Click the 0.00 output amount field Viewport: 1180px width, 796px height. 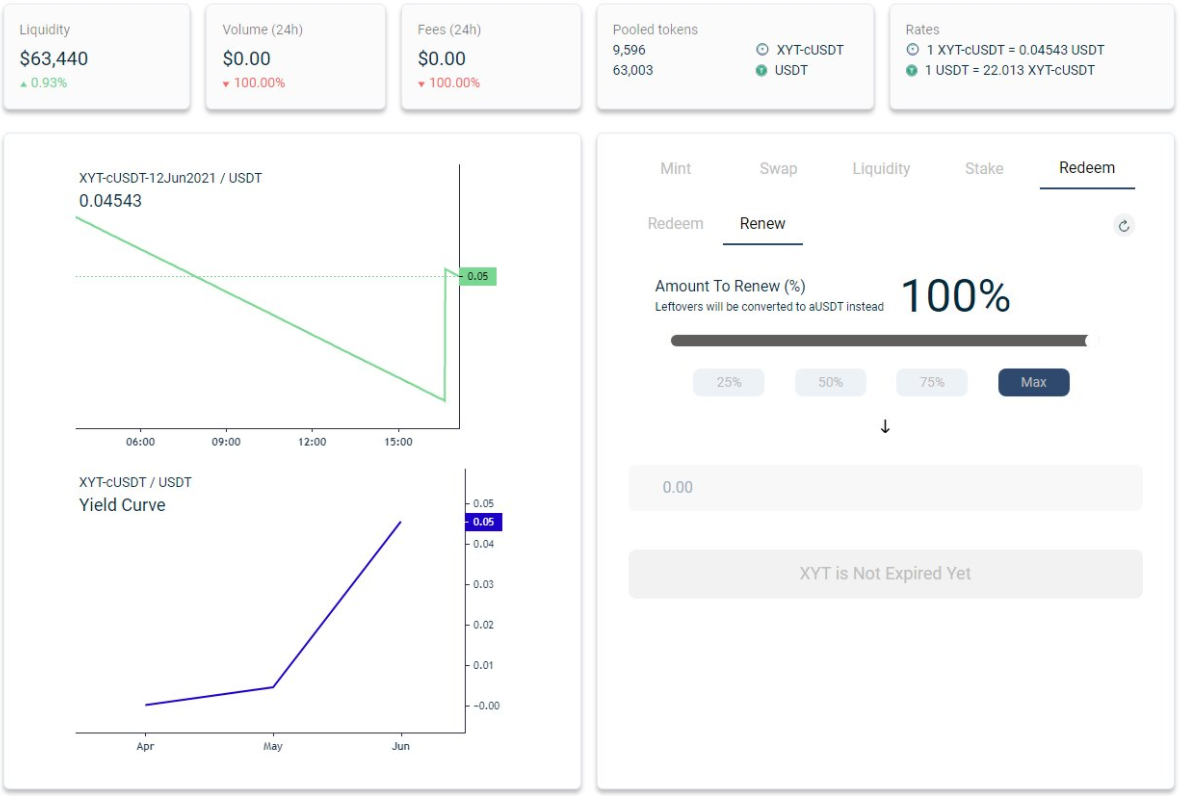(885, 488)
